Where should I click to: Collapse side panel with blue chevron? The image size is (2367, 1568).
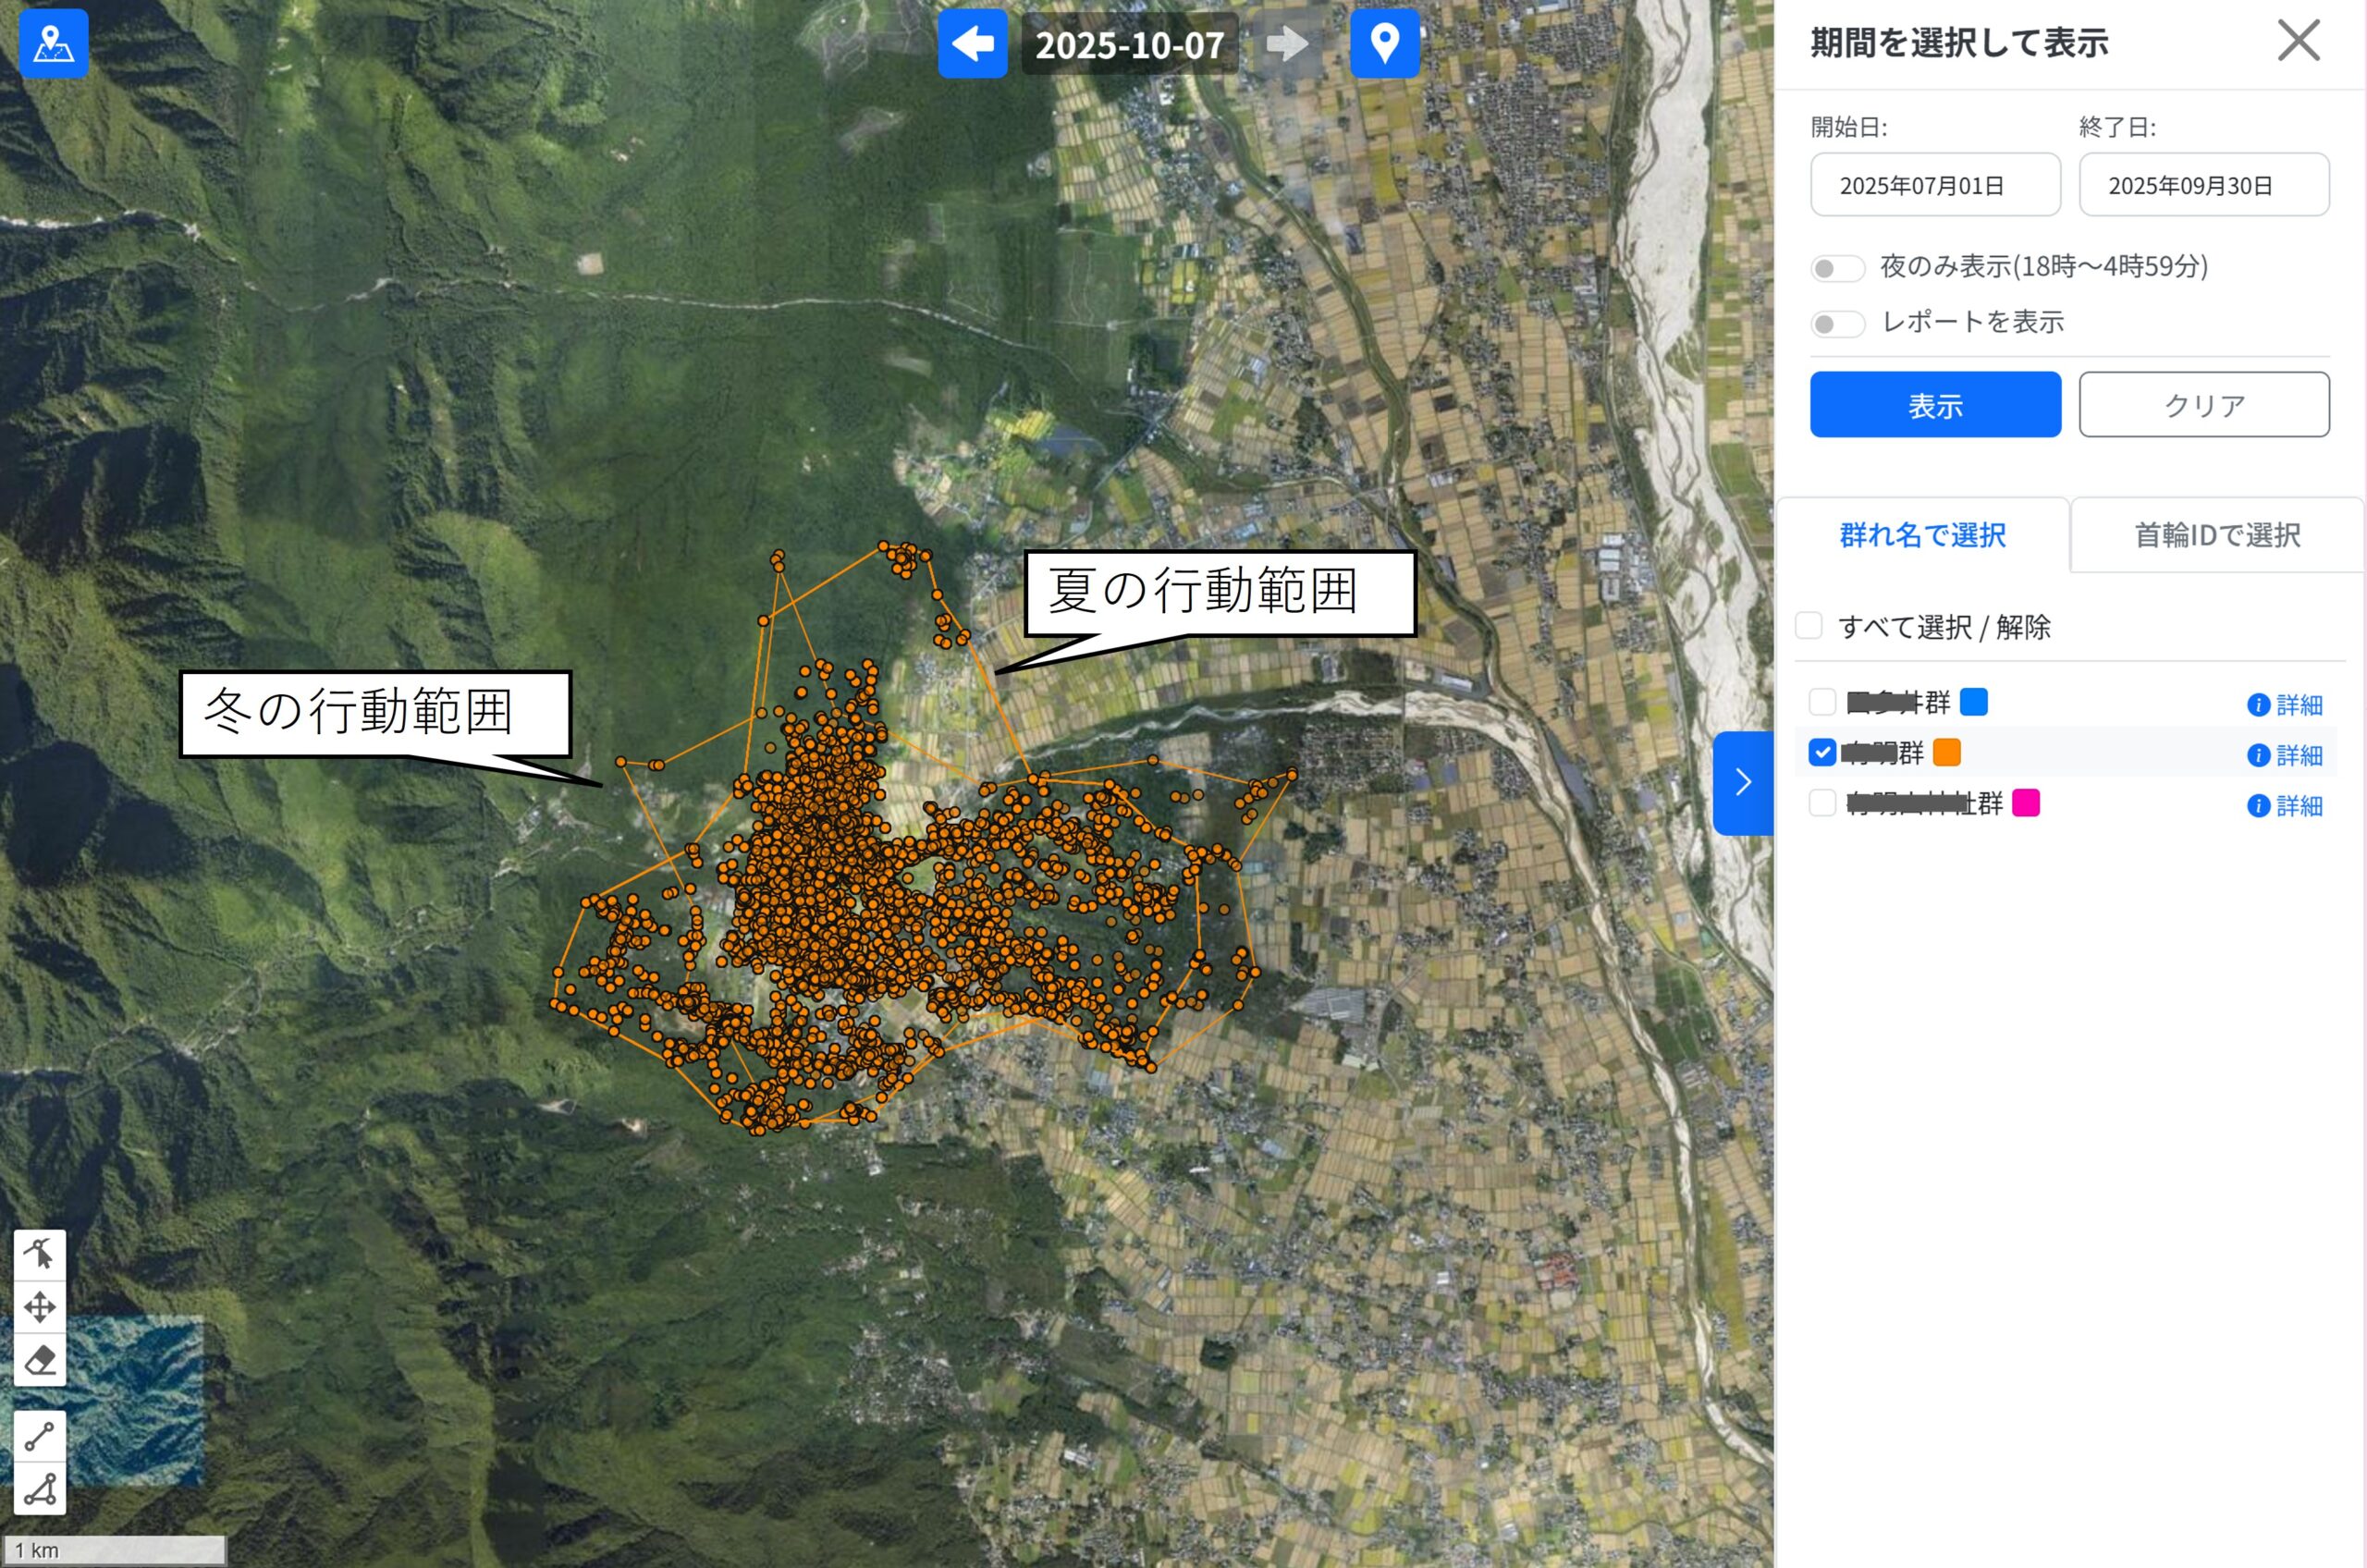pyautogui.click(x=1743, y=782)
